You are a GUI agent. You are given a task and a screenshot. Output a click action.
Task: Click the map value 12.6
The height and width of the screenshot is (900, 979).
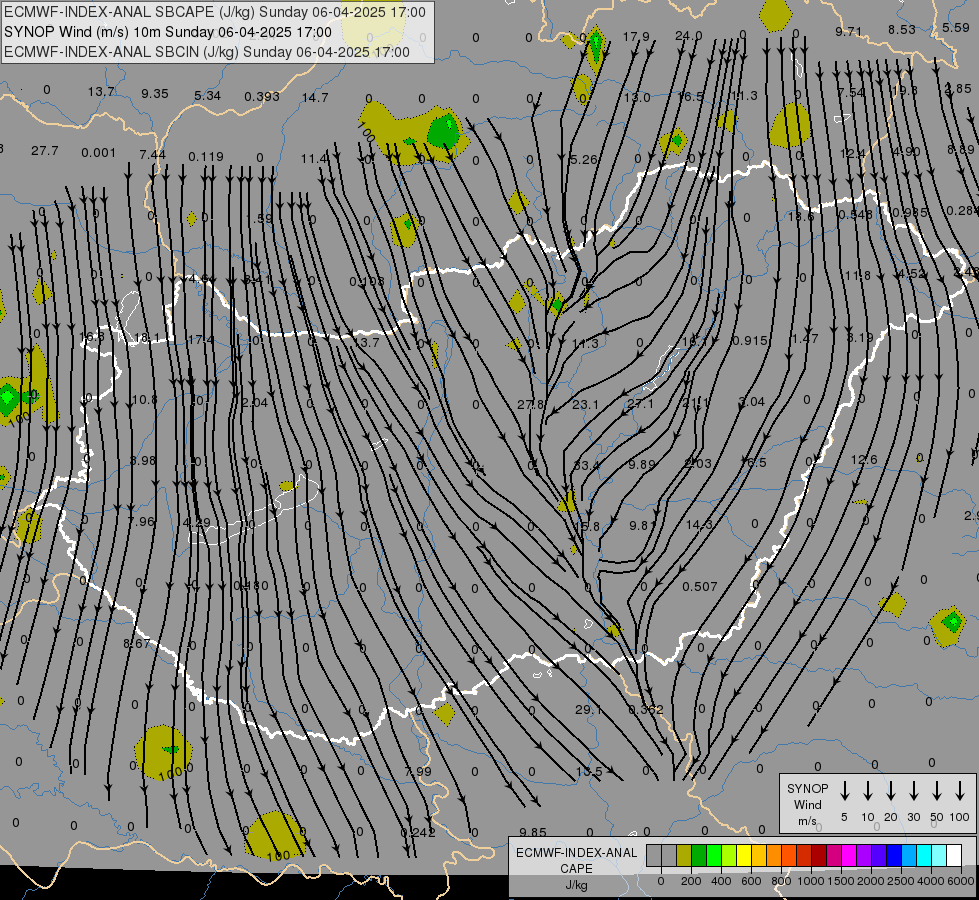coord(864,460)
